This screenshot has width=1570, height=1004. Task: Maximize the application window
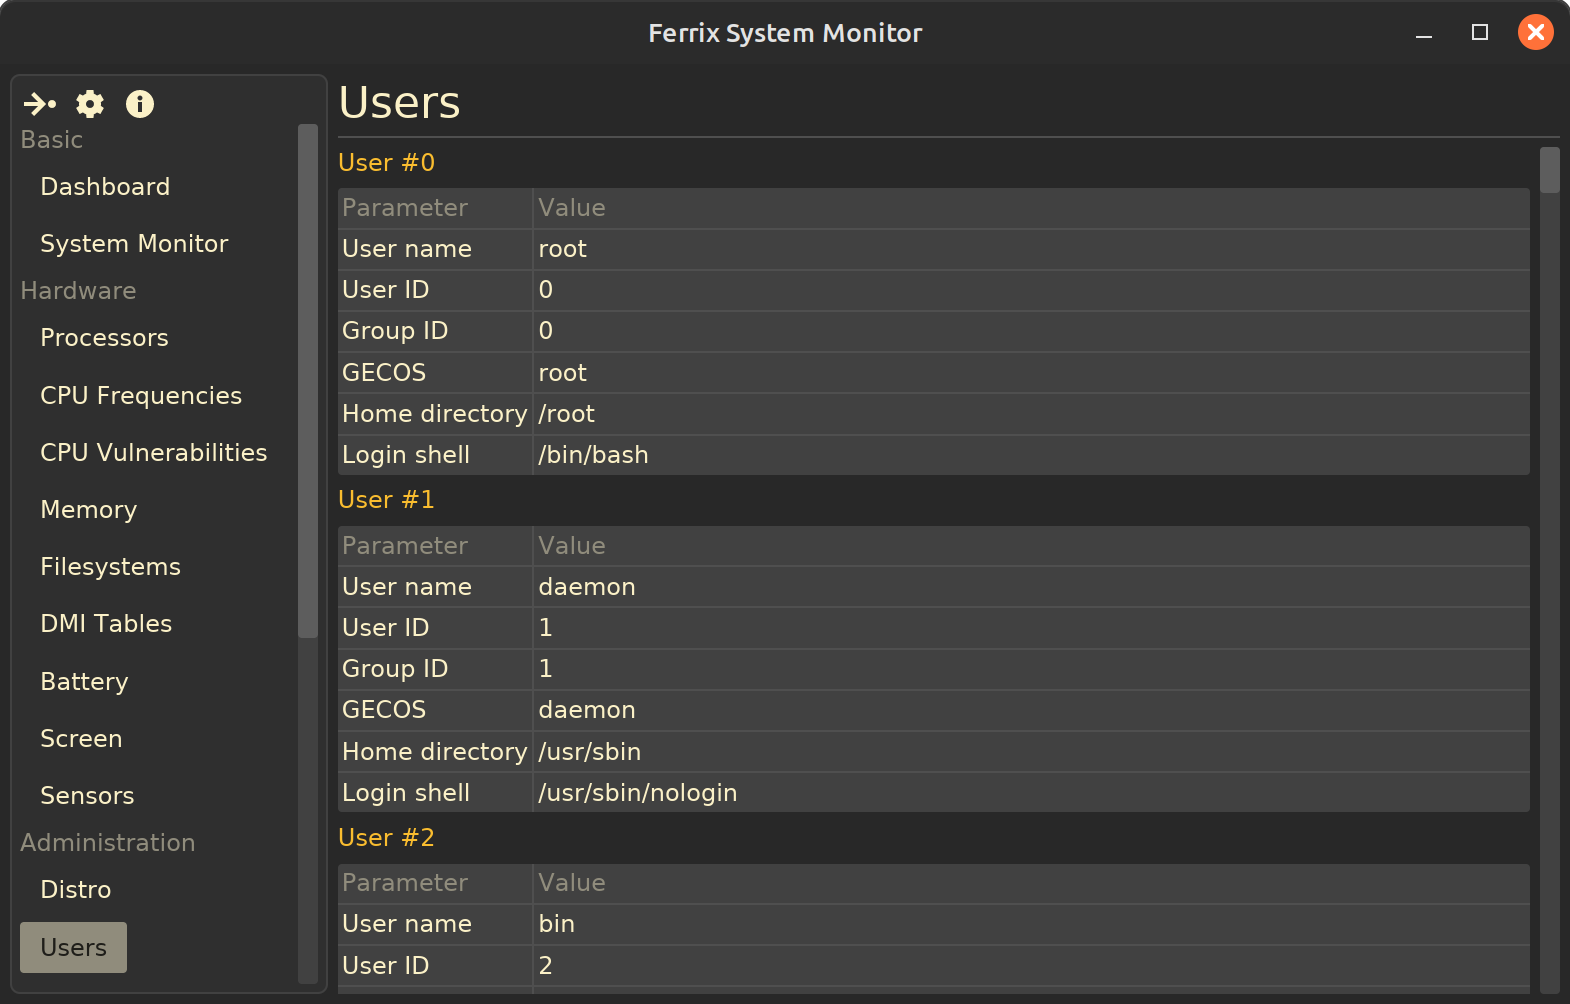coord(1480,33)
